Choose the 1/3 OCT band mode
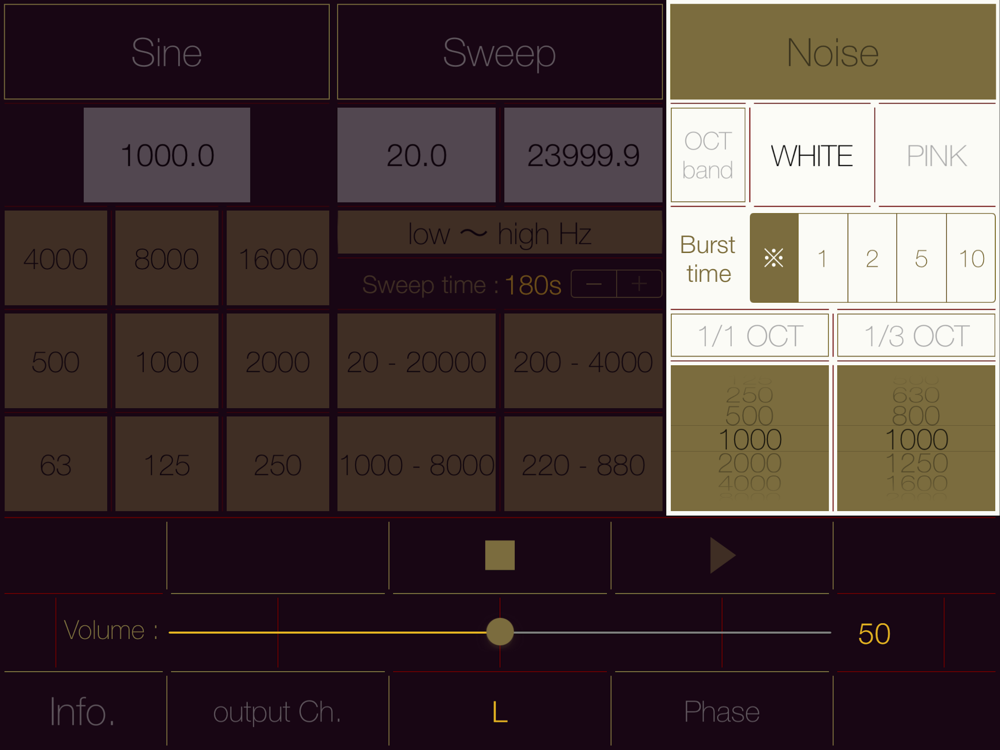Image resolution: width=1000 pixels, height=750 pixels. [x=916, y=335]
